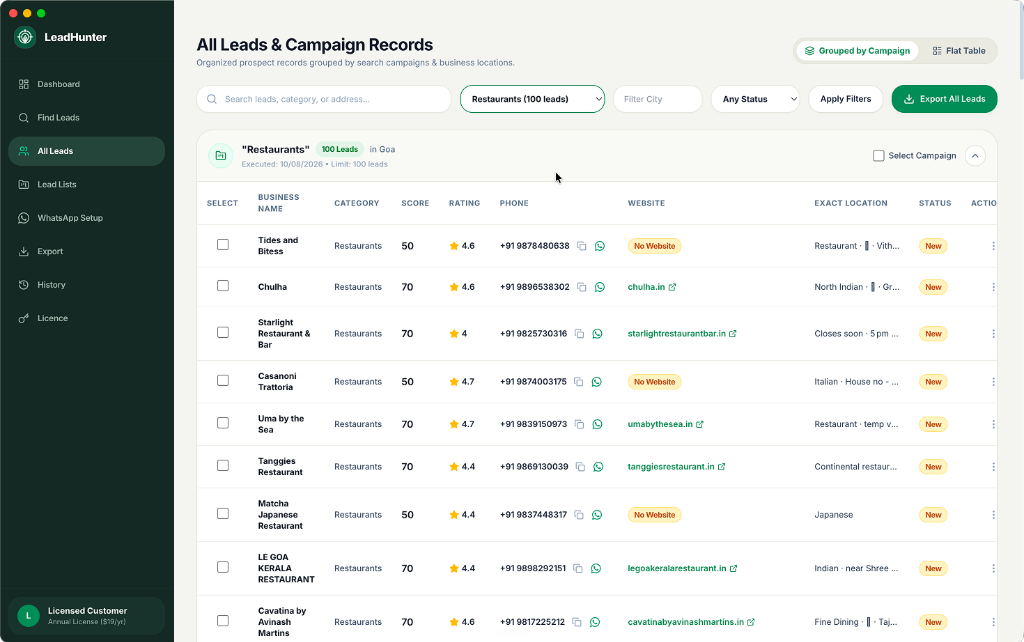
Task: Open chulha.in website link
Action: pyautogui.click(x=652, y=287)
